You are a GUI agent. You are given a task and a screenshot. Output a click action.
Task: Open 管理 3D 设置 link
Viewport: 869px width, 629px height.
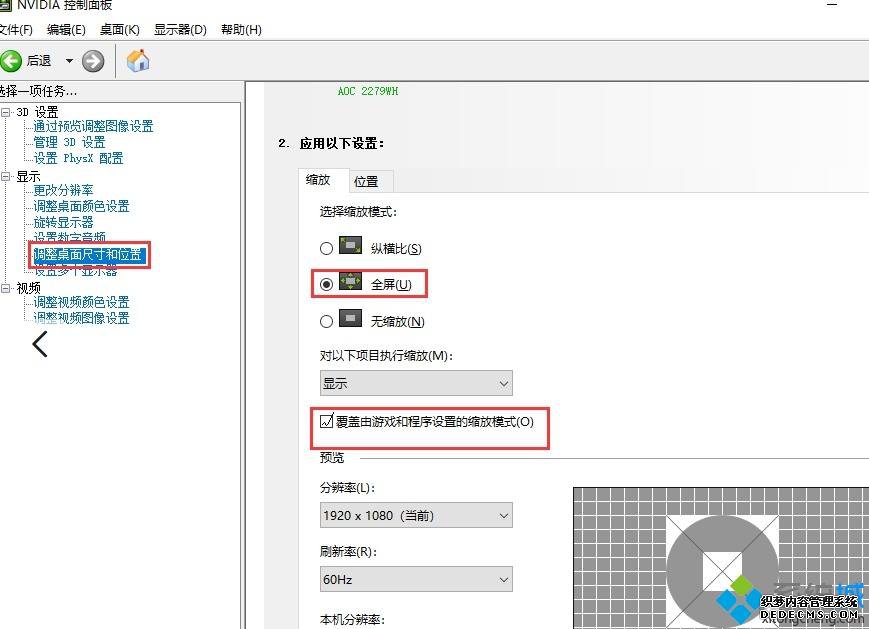[x=69, y=142]
